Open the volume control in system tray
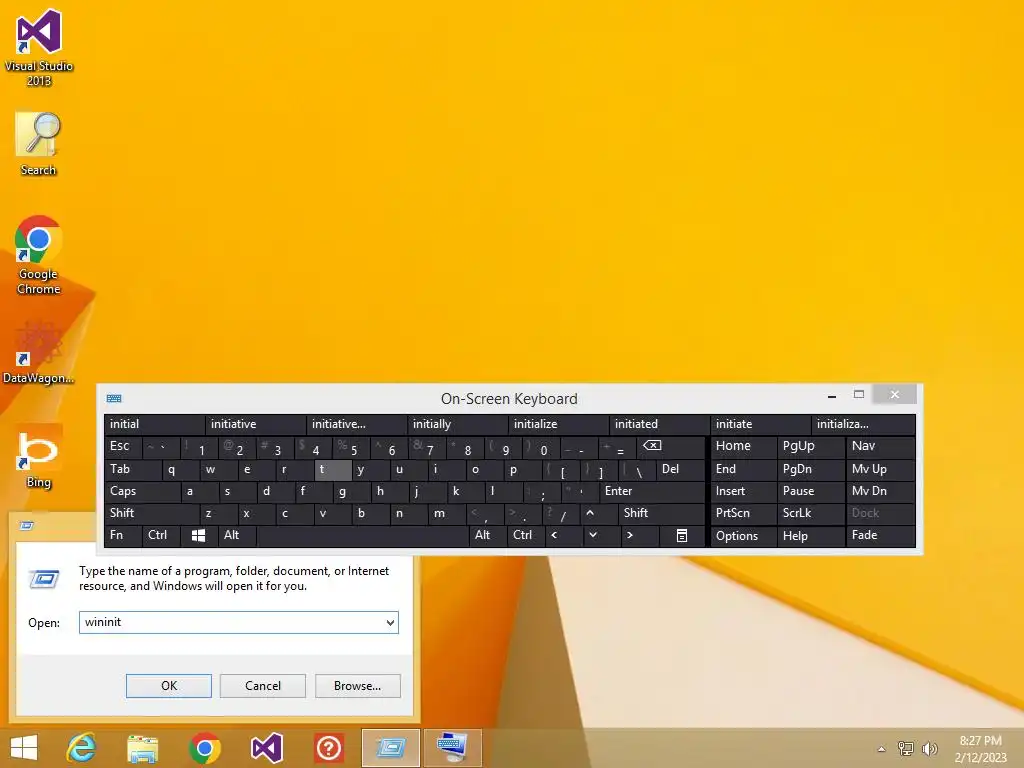This screenshot has width=1024, height=768. click(x=929, y=748)
